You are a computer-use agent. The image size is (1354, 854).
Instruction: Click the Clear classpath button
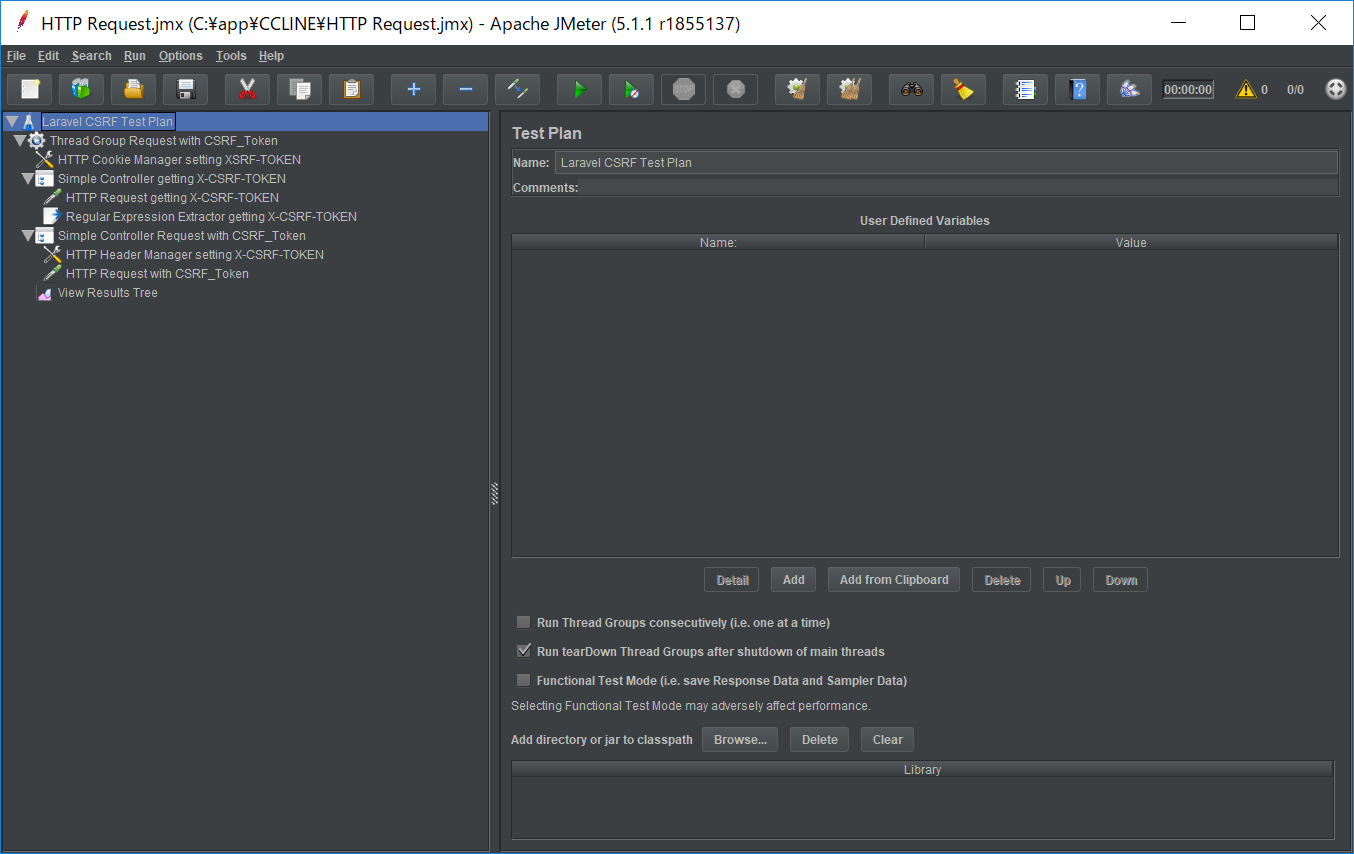[887, 740]
